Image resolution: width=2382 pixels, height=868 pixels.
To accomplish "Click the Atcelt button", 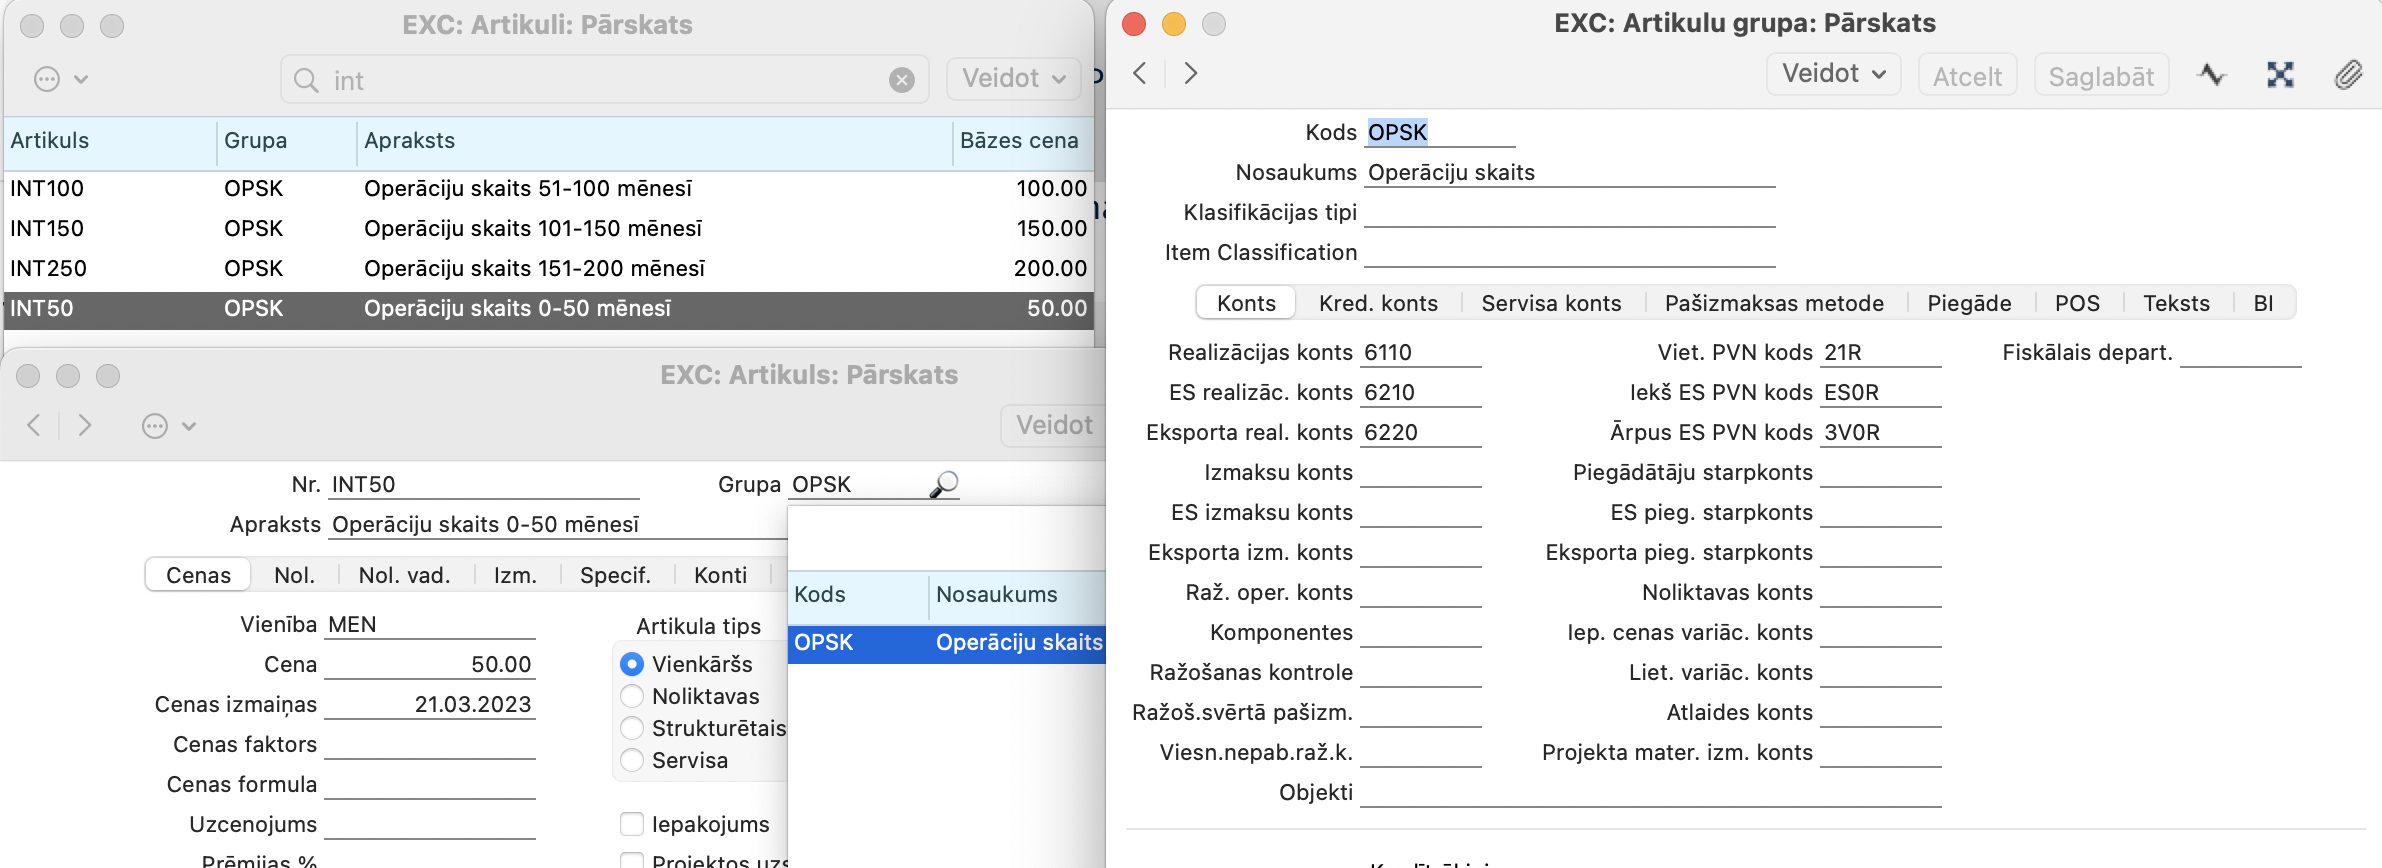I will click(1966, 77).
